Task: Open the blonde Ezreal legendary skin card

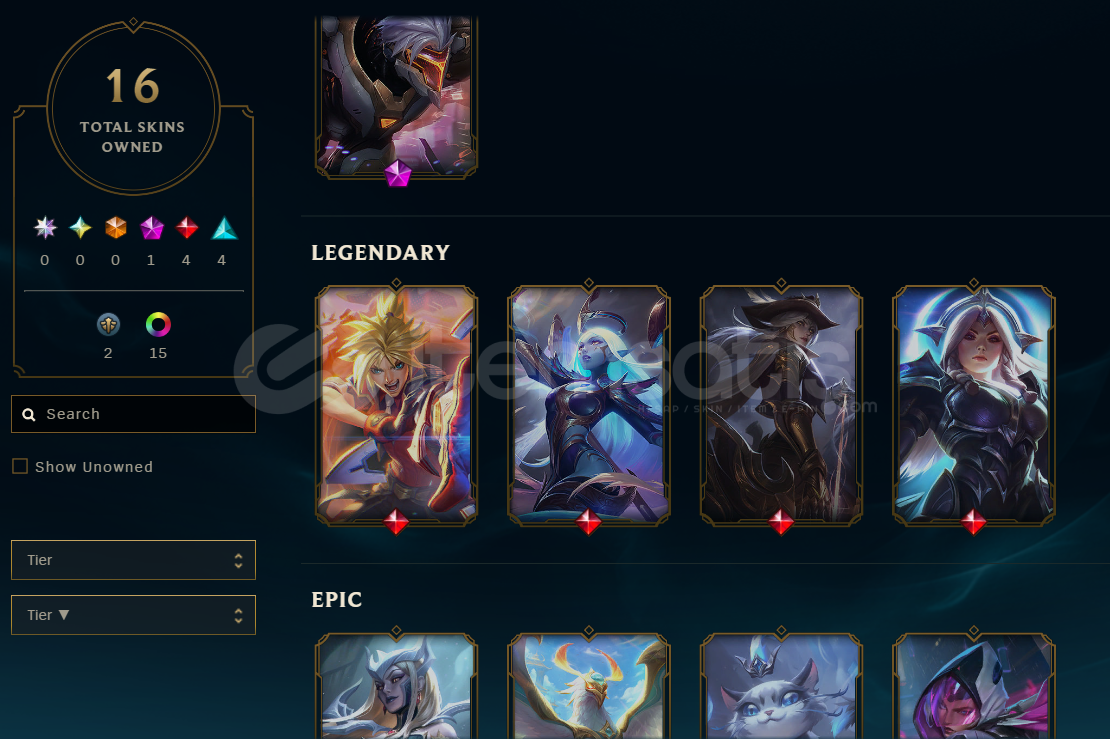Action: point(396,405)
